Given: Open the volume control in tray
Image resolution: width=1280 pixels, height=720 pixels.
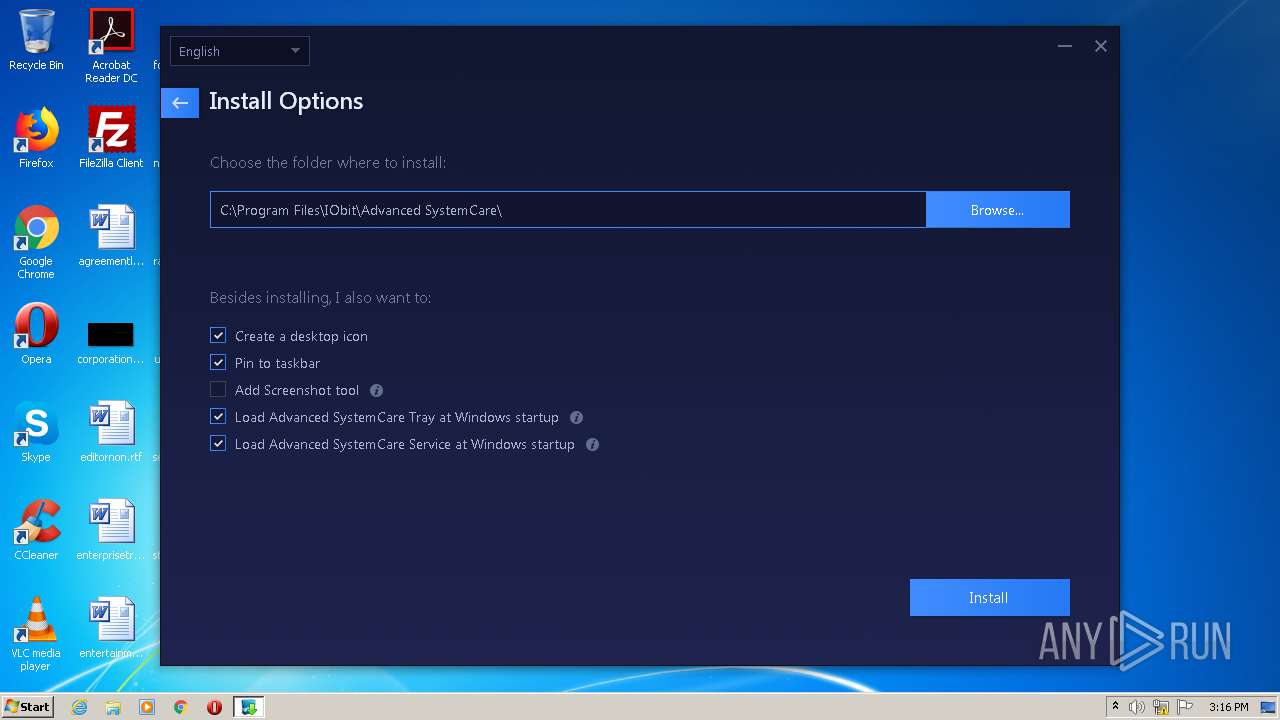Looking at the screenshot, I should click(1137, 707).
